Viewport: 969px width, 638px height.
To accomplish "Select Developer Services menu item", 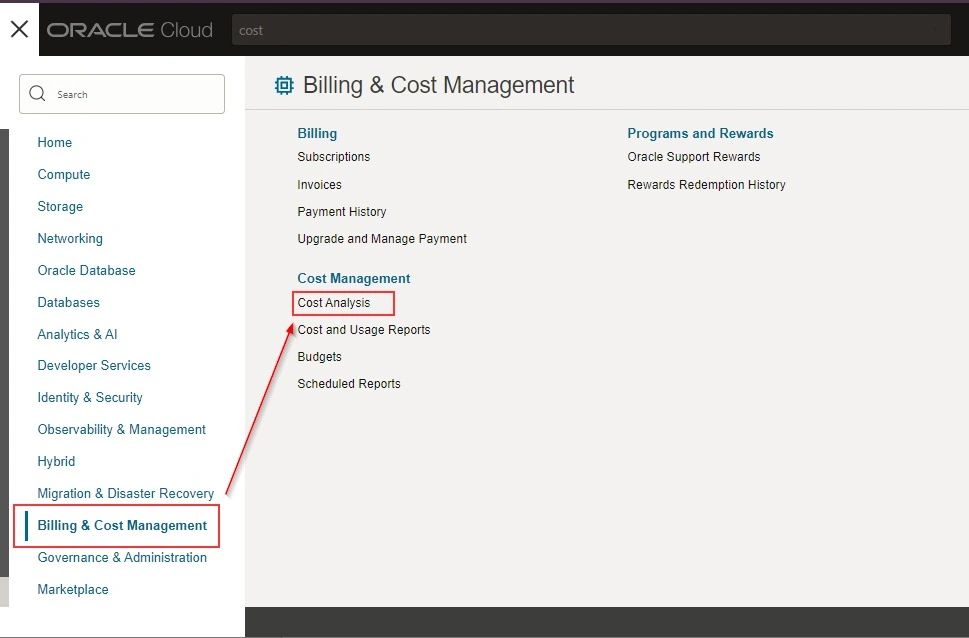I will coord(94,365).
